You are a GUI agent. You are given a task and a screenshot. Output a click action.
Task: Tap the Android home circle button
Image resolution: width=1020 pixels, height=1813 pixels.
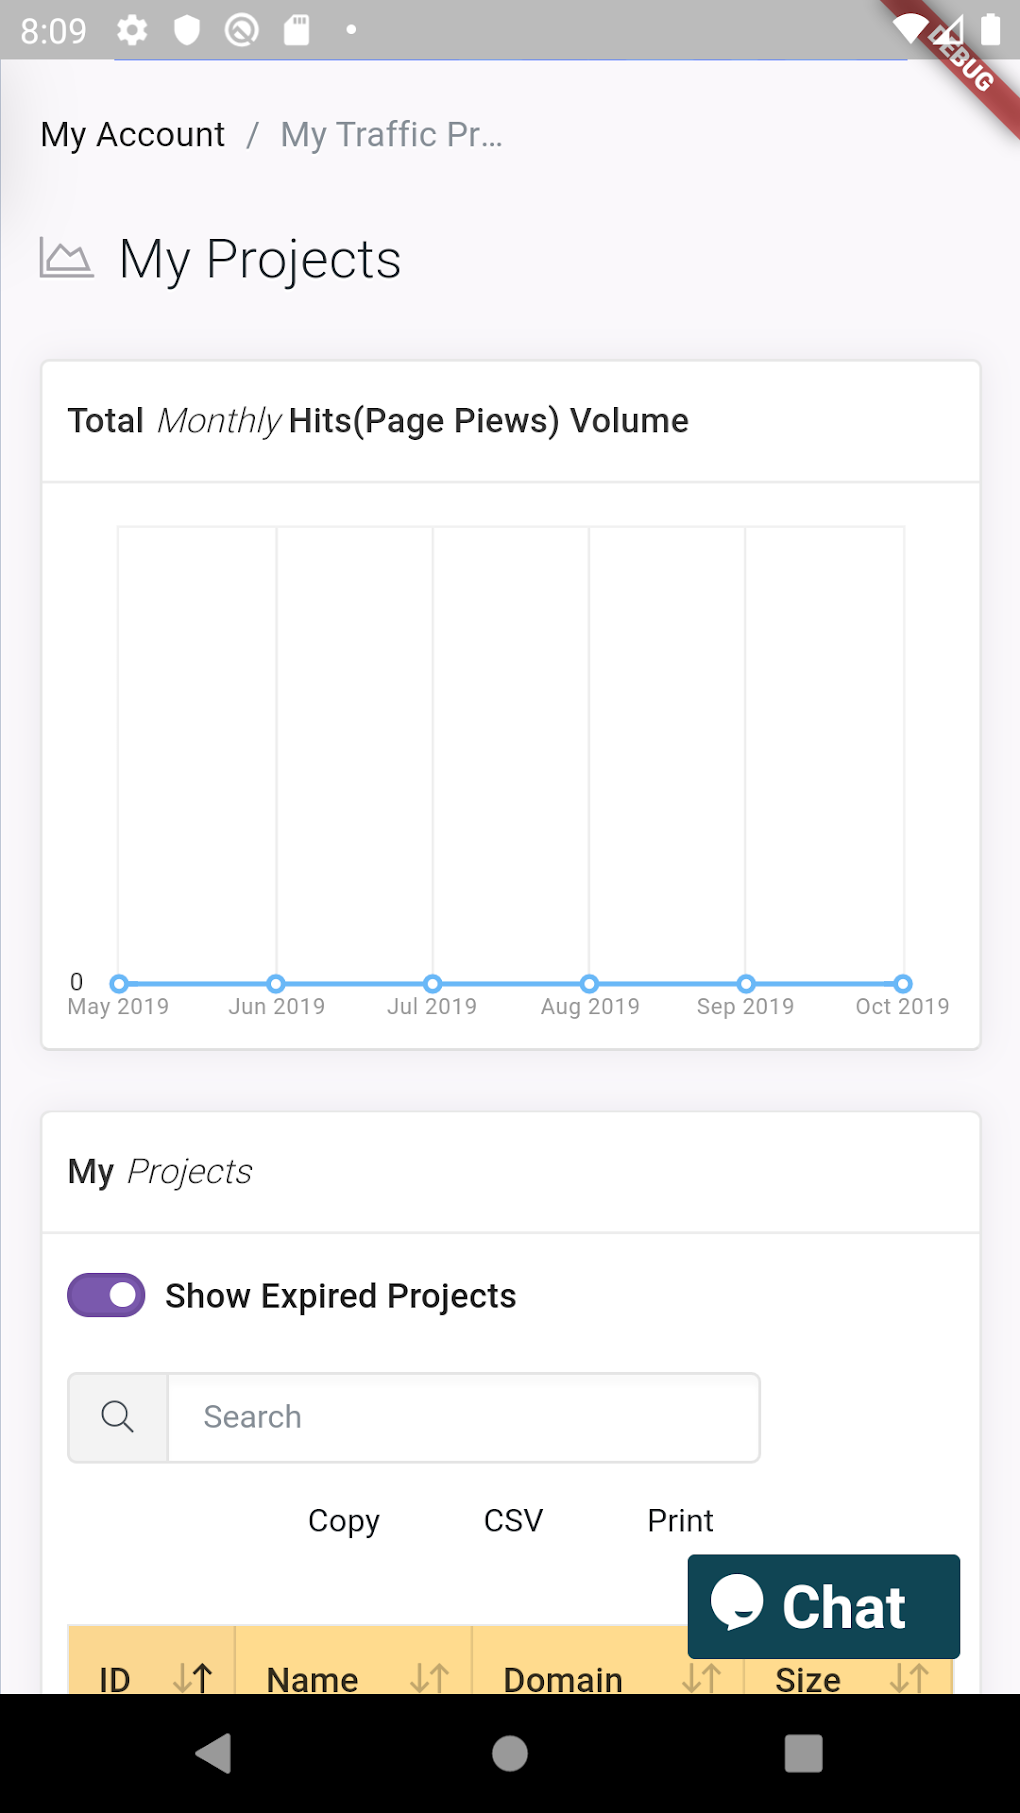[x=510, y=1752]
